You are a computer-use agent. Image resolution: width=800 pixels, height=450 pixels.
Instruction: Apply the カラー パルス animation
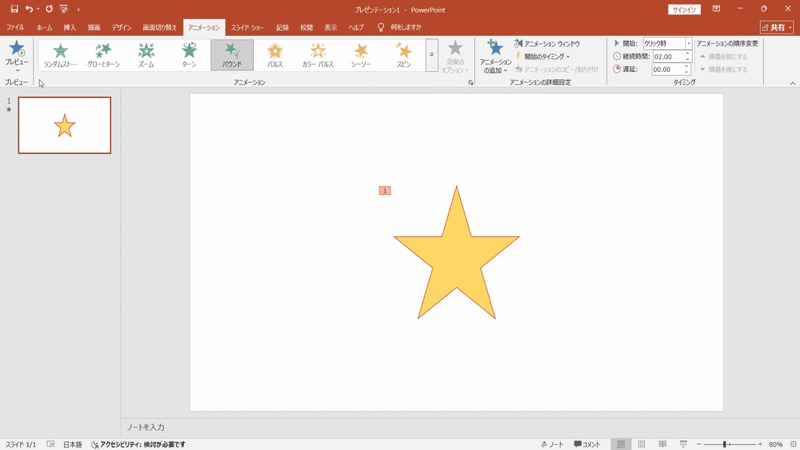[318, 55]
